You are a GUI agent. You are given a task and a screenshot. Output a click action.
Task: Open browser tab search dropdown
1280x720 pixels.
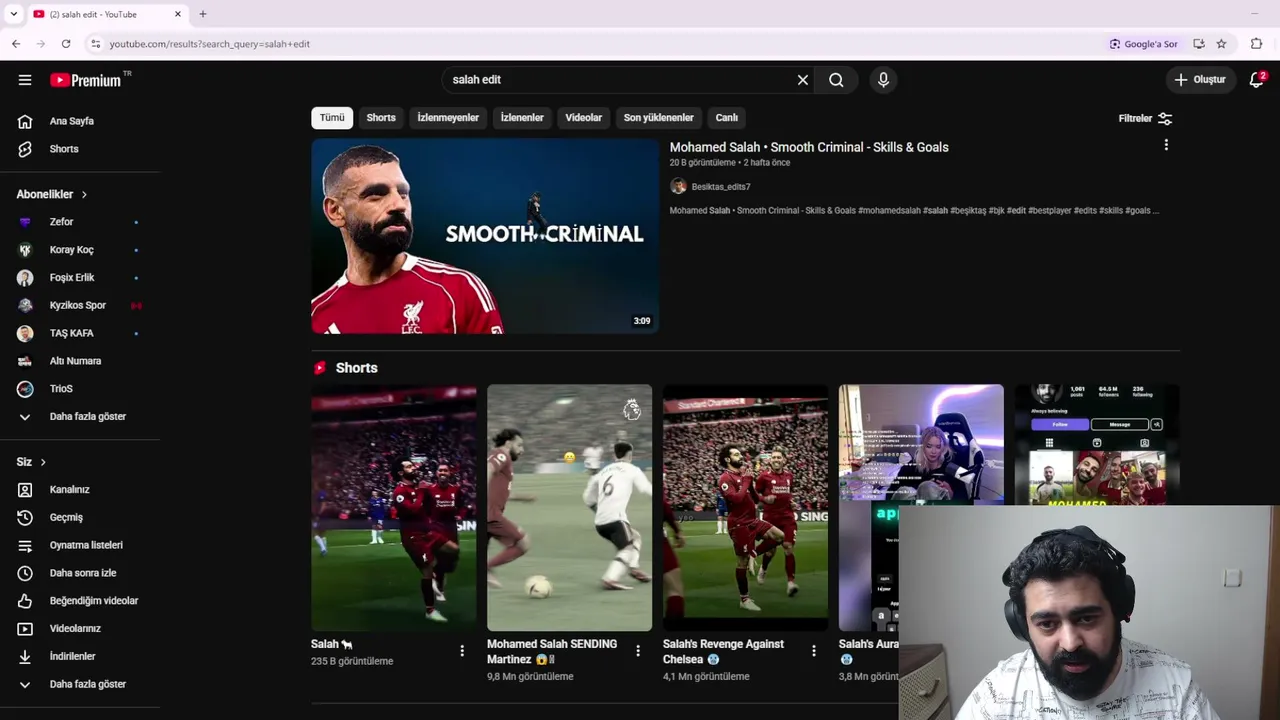(13, 14)
